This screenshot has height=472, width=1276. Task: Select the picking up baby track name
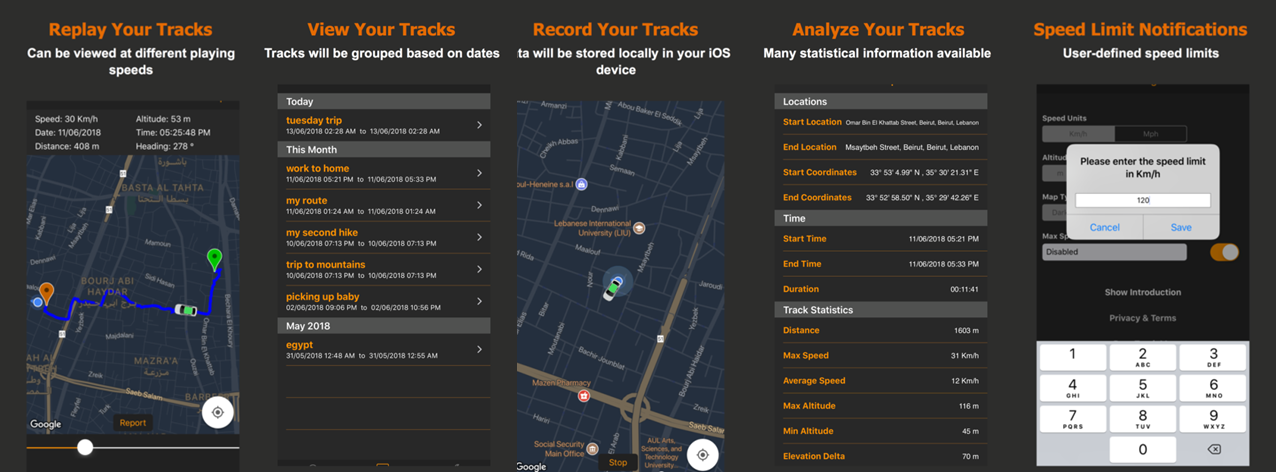tap(323, 296)
